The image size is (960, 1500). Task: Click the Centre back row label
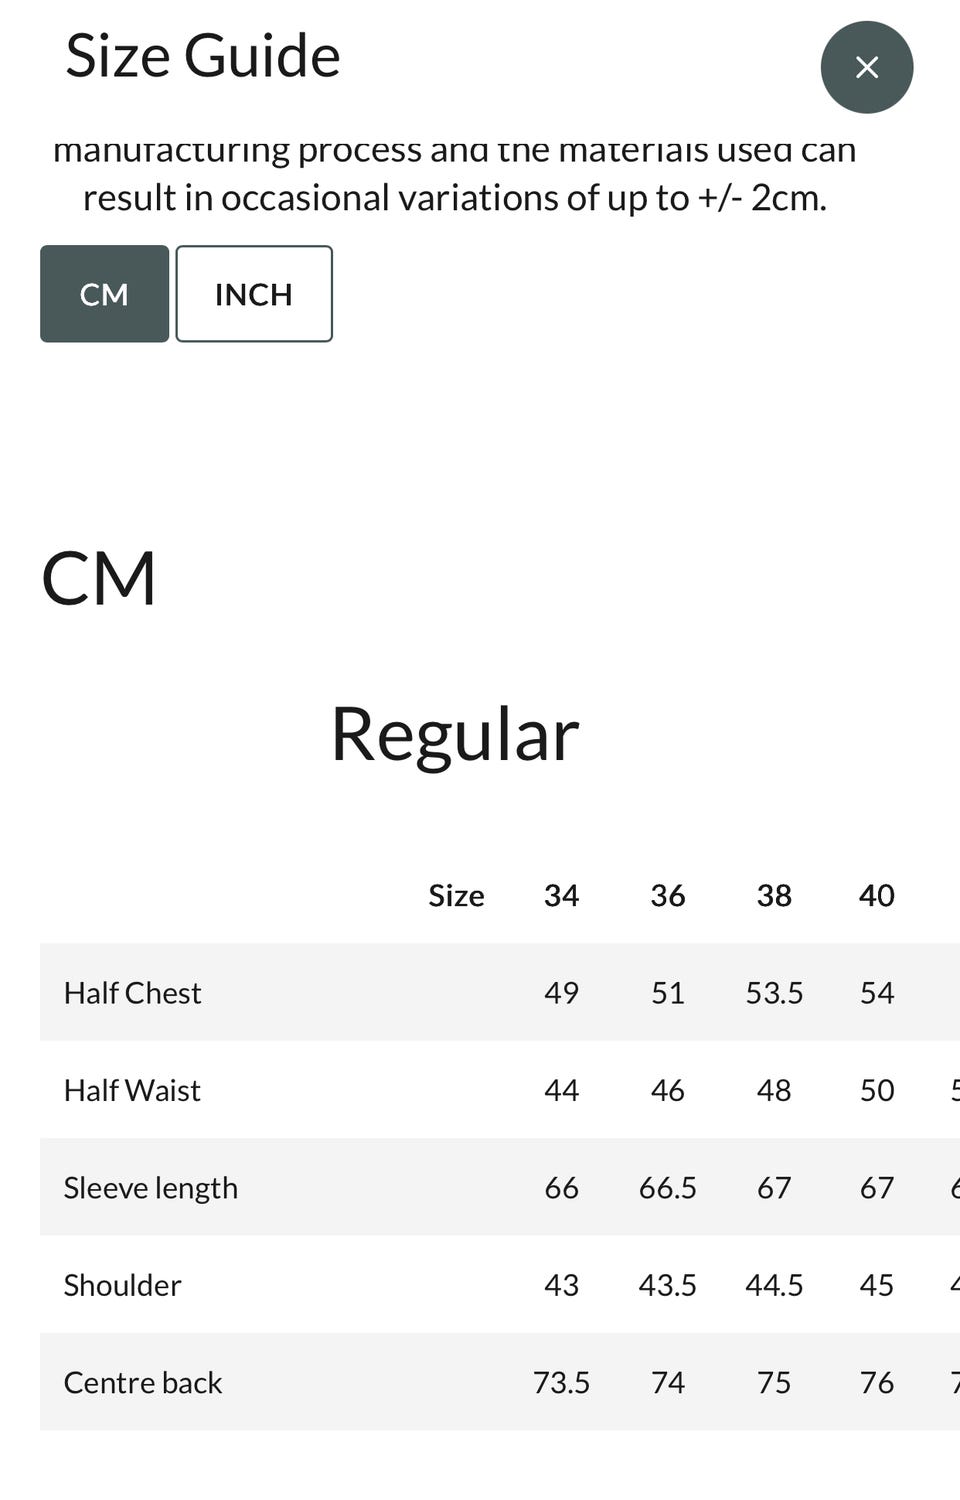[143, 1382]
